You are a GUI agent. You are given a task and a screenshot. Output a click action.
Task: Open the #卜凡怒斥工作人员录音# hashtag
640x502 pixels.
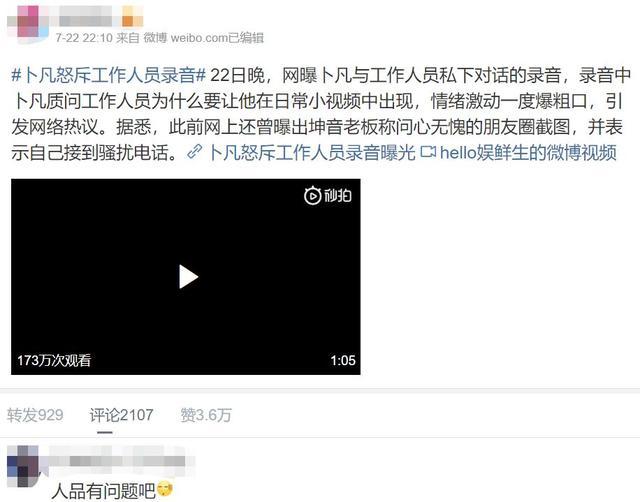tap(109, 76)
